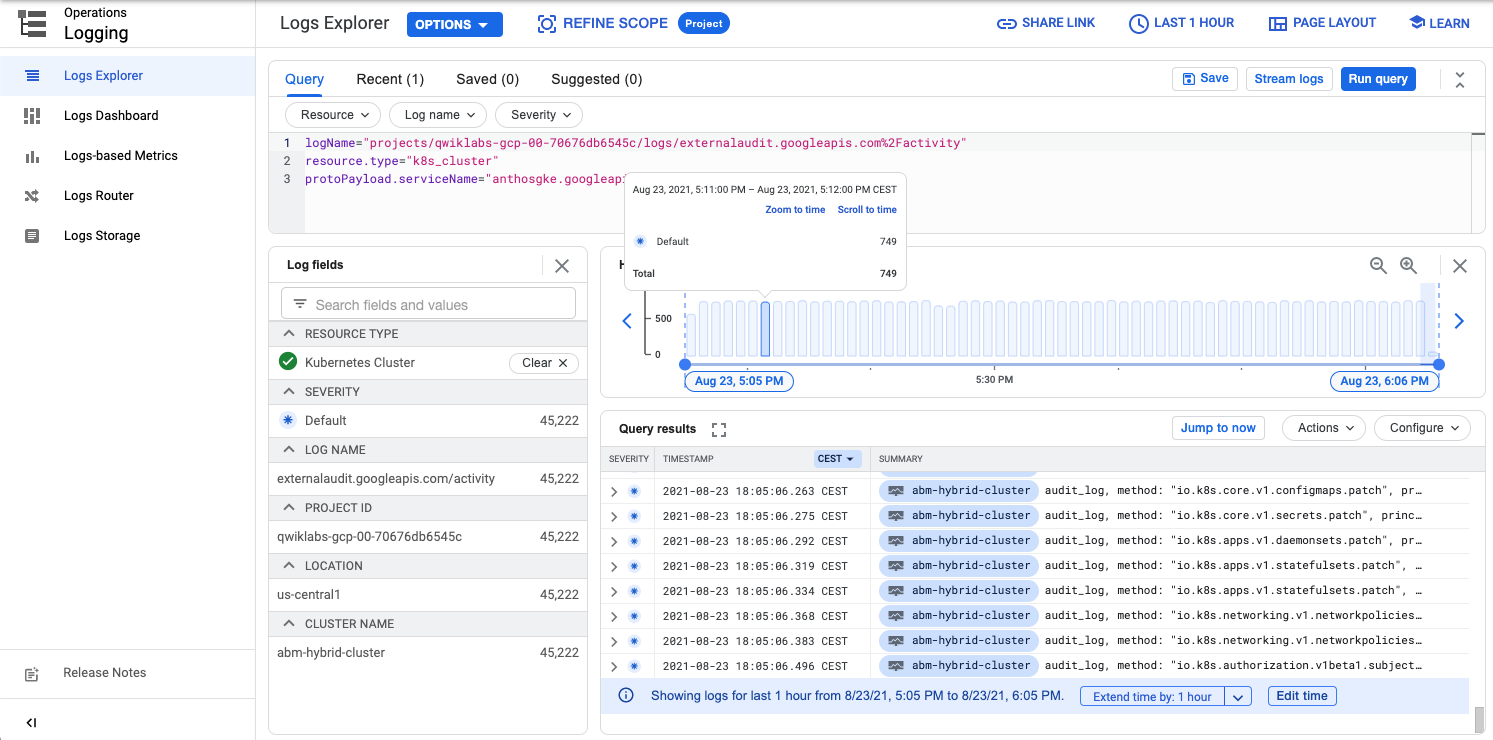Viewport: 1493px width, 740px height.
Task: Collapse the PROJECT ID section
Action: click(x=289, y=508)
